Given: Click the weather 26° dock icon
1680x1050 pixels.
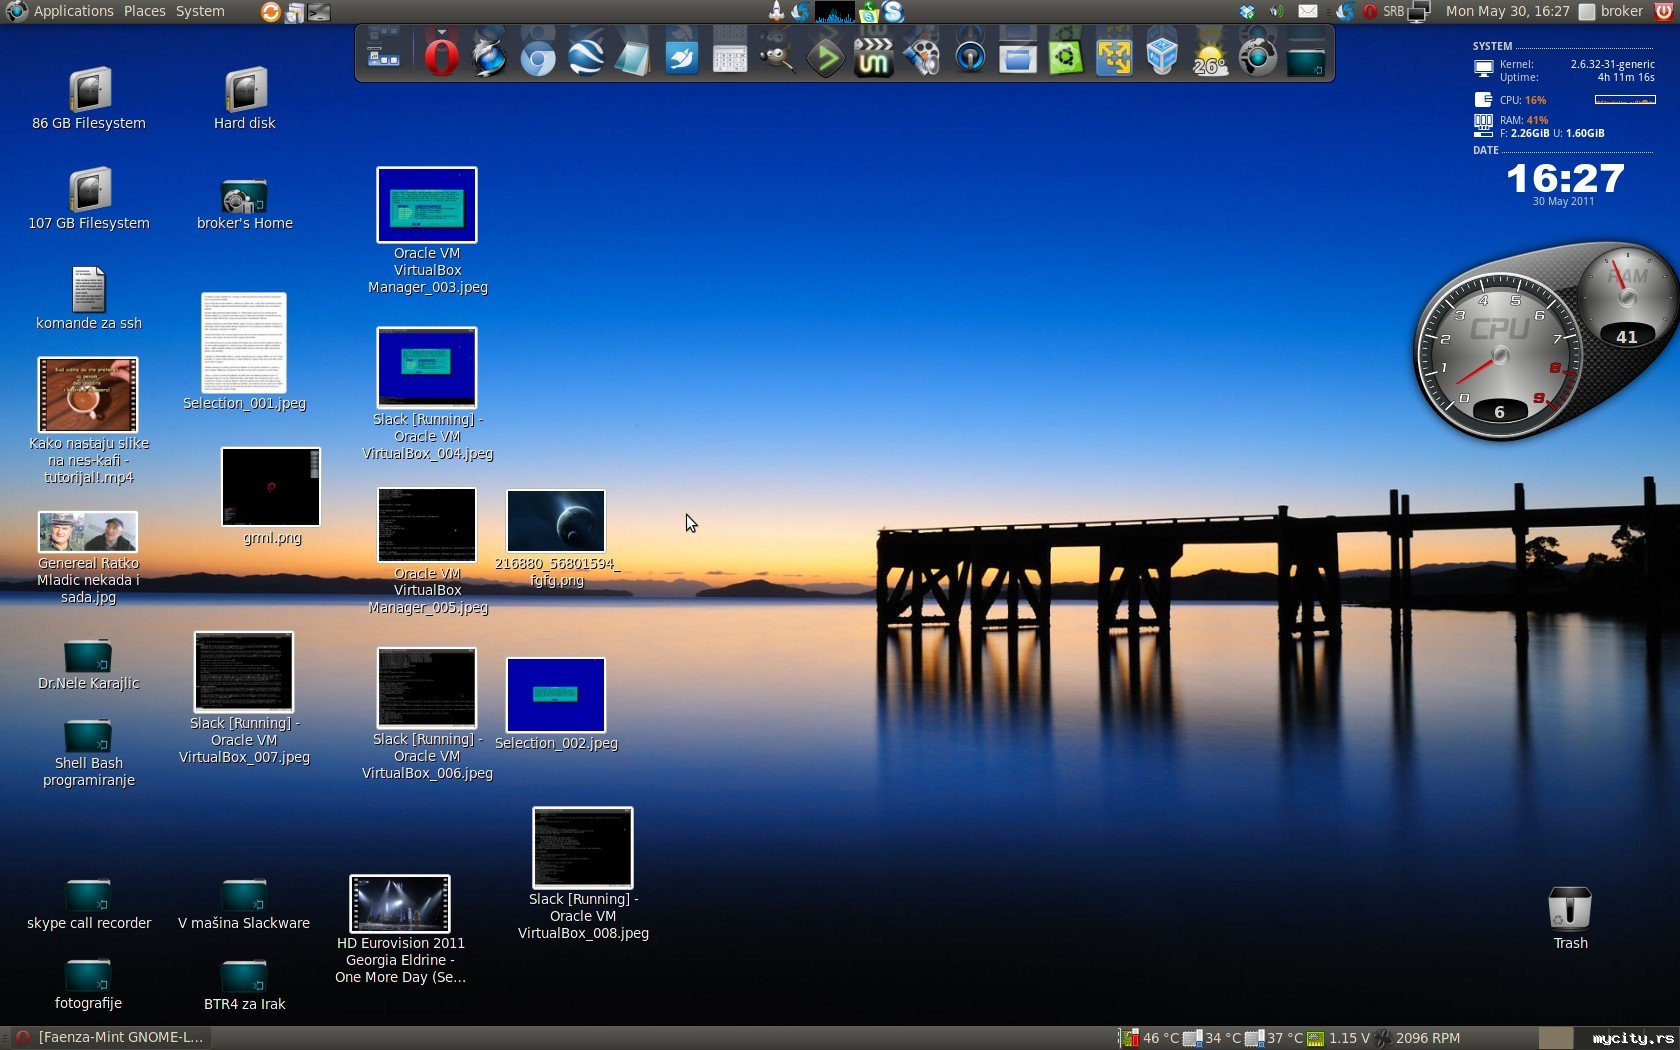Looking at the screenshot, I should click(x=1210, y=57).
